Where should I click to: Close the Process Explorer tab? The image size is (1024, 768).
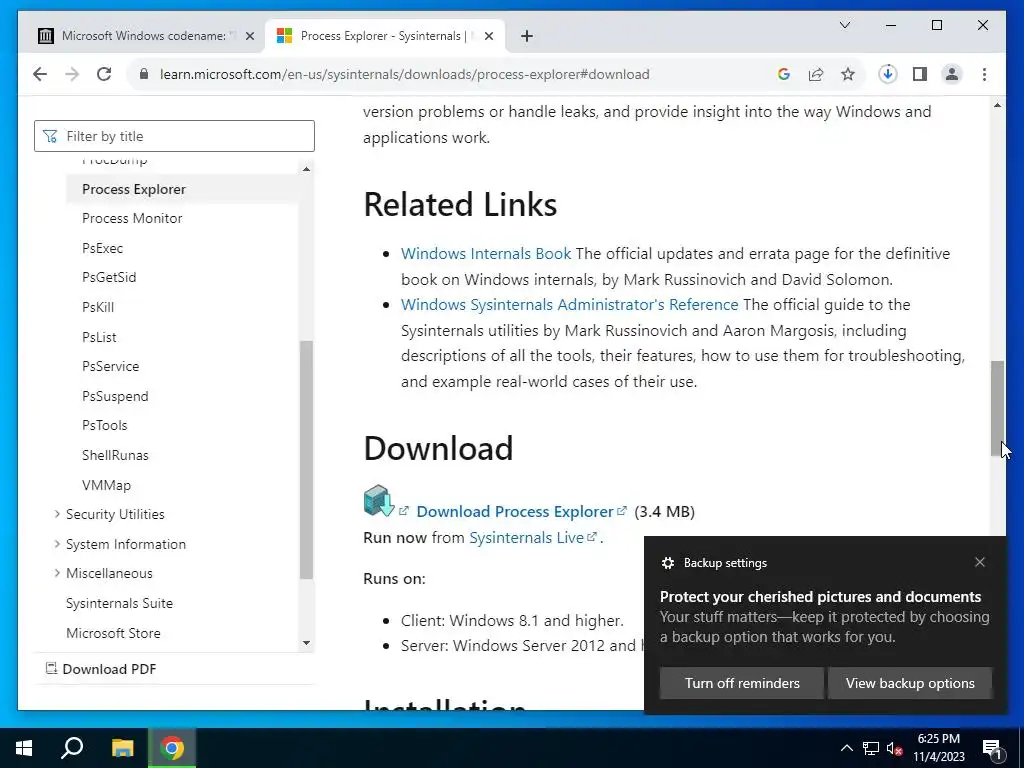[x=490, y=36]
